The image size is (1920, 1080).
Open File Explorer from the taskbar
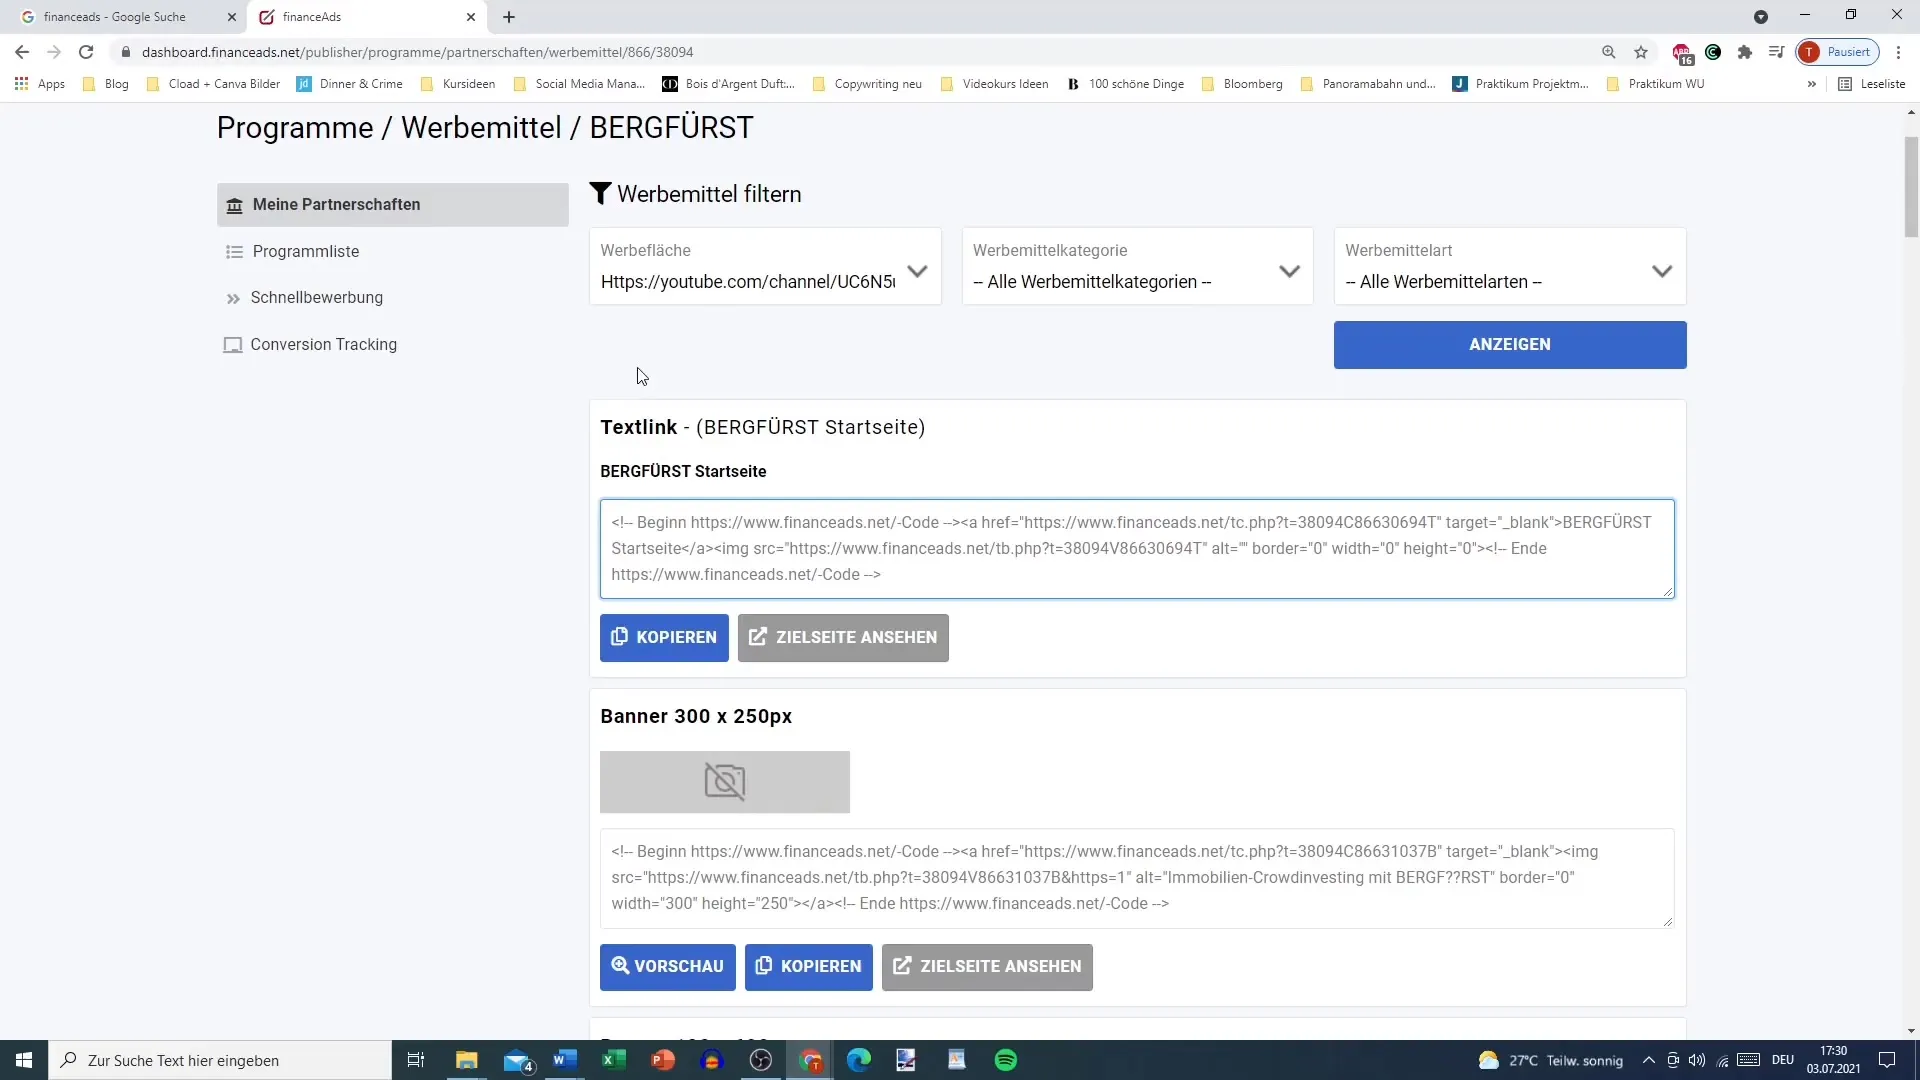coord(466,1060)
